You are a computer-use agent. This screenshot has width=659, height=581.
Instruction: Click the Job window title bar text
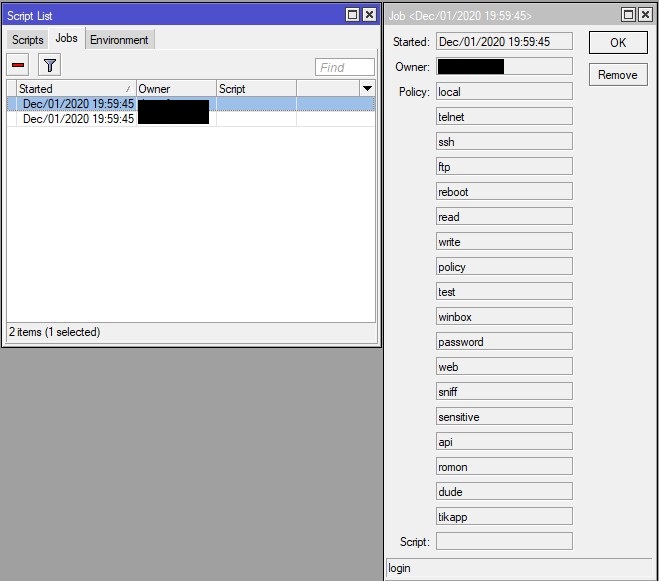point(460,16)
